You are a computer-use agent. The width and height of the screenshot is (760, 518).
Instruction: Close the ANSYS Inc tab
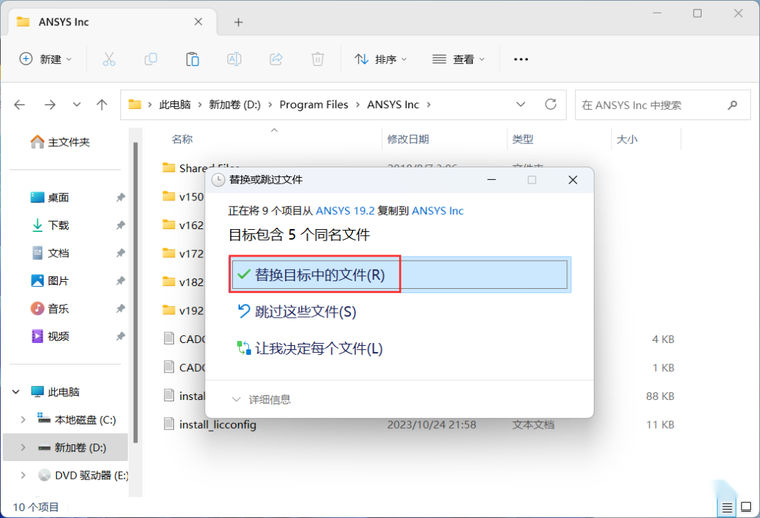198,22
